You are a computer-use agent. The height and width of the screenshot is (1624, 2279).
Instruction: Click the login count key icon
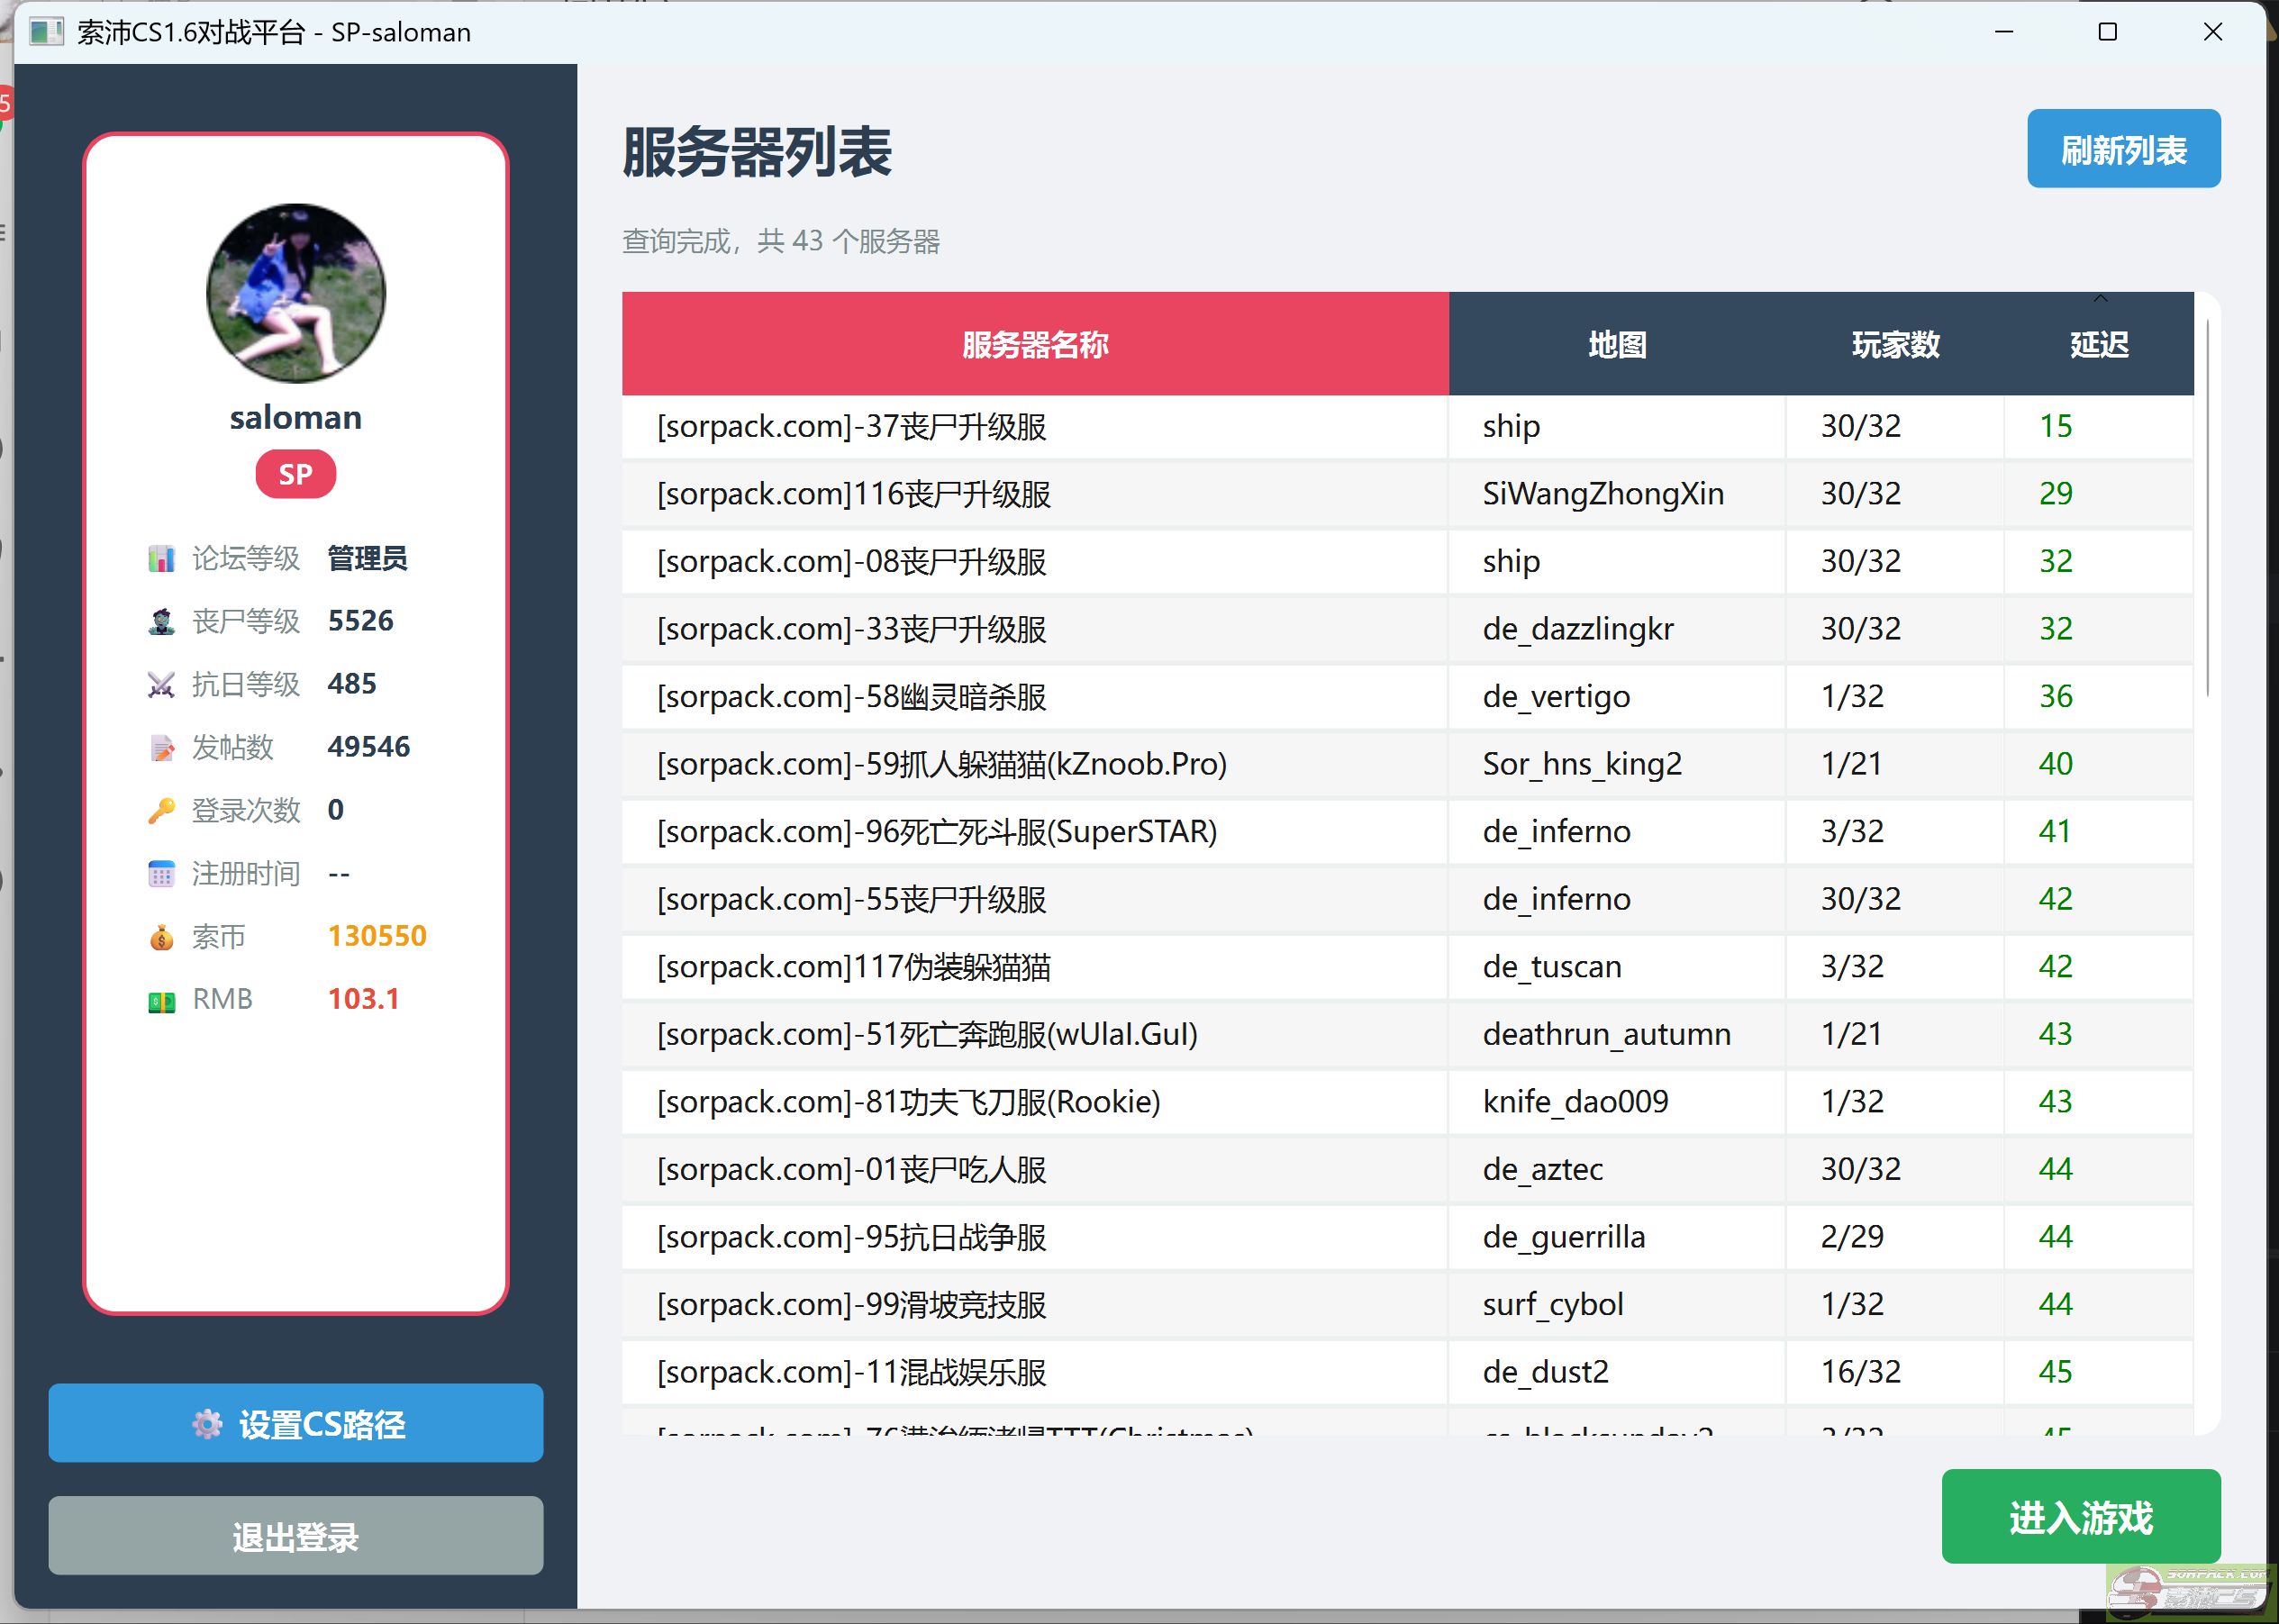coord(161,811)
